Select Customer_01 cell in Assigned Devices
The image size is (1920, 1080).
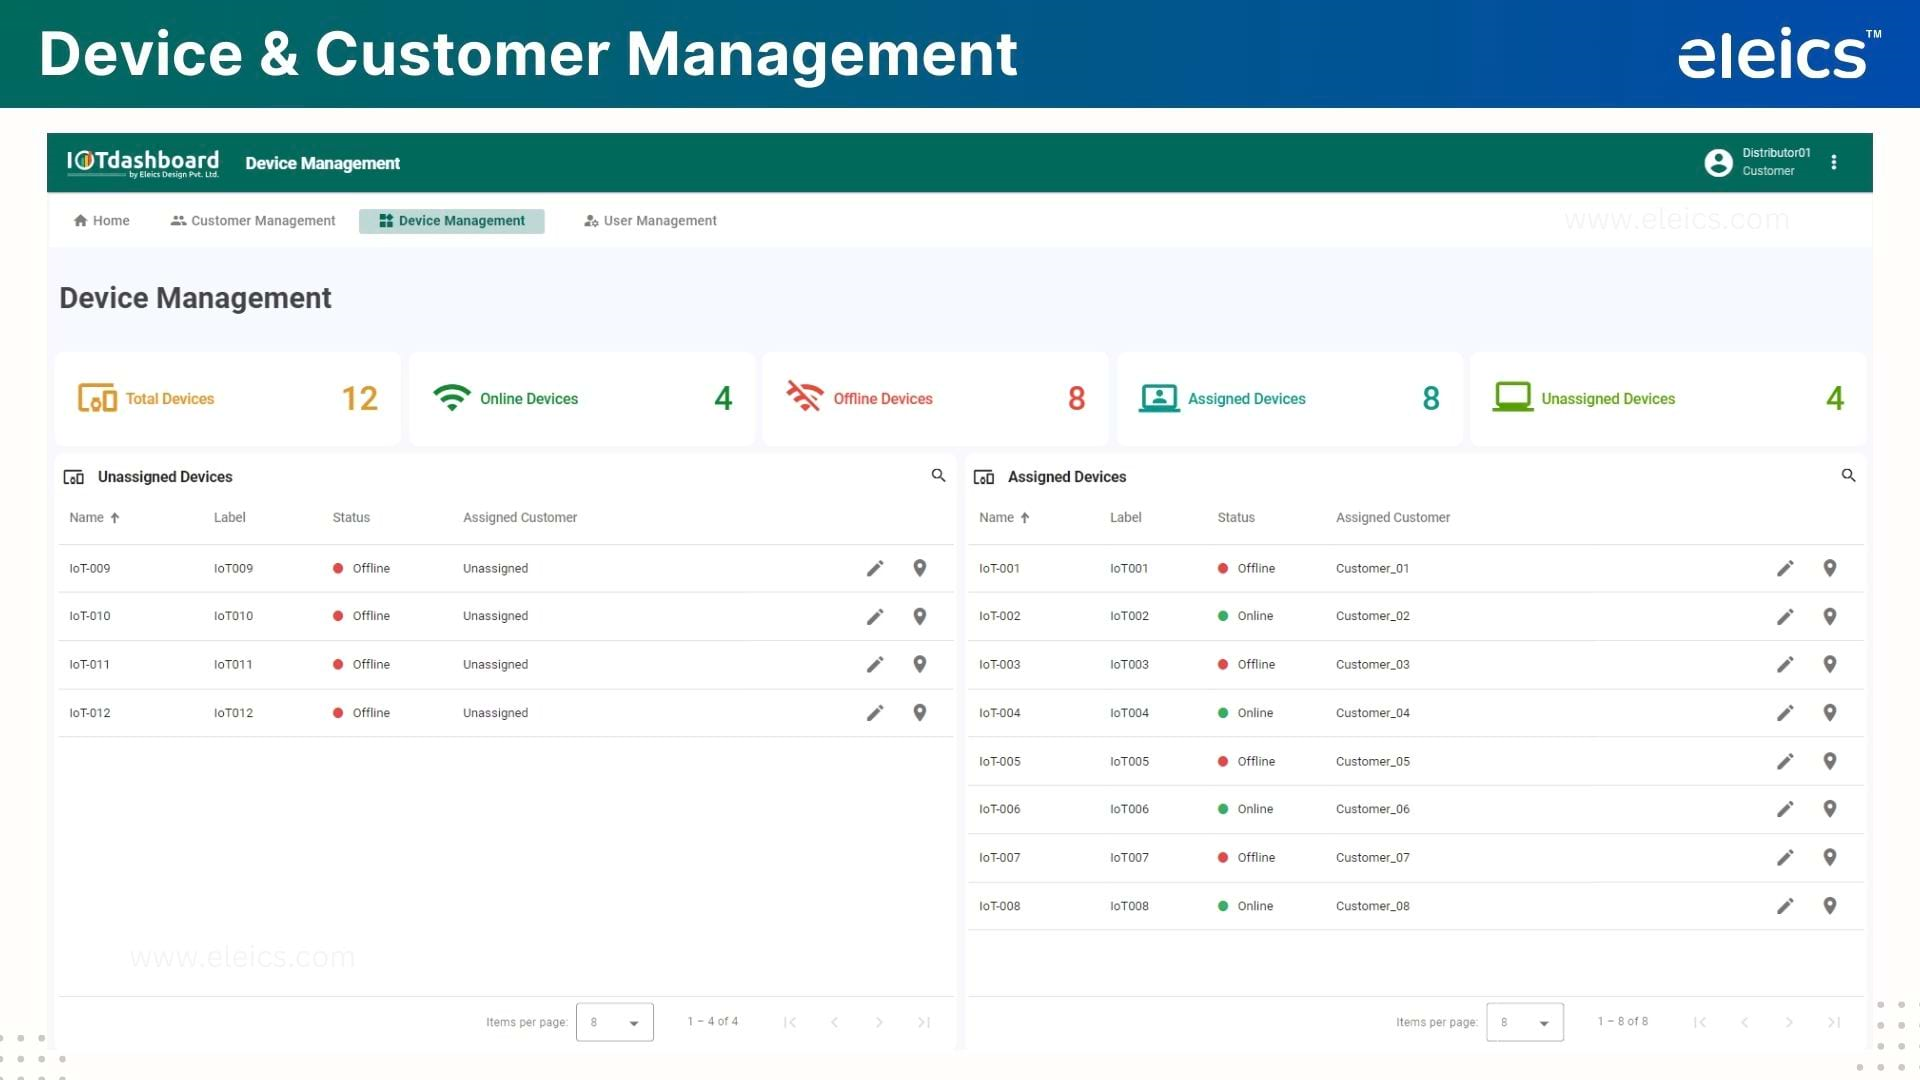click(1372, 568)
